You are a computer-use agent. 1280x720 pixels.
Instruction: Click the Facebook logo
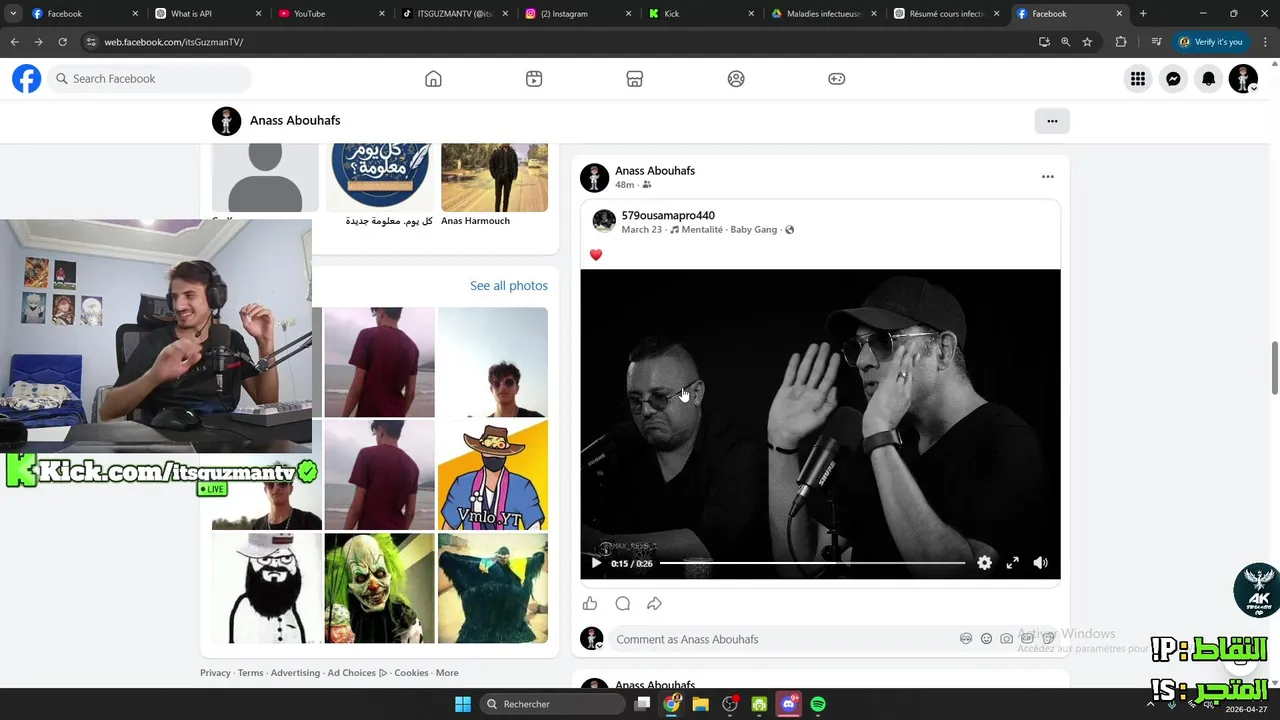tap(27, 79)
